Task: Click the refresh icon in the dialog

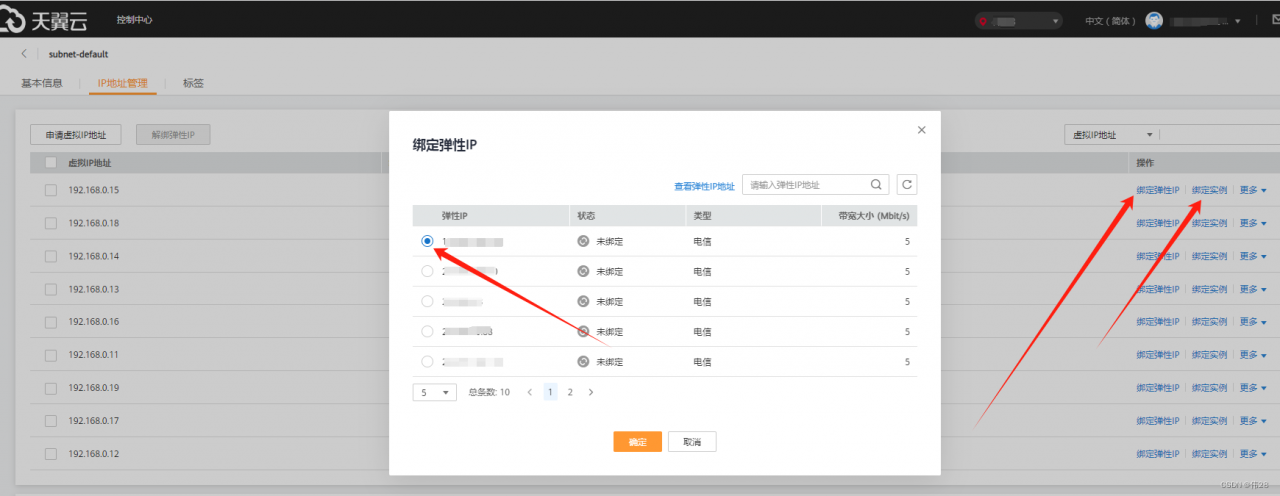Action: (906, 184)
